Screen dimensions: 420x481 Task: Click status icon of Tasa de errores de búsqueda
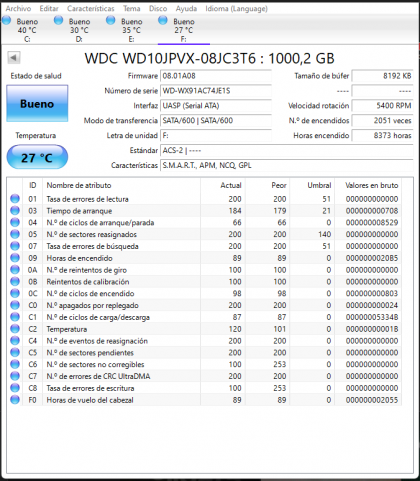[15, 246]
